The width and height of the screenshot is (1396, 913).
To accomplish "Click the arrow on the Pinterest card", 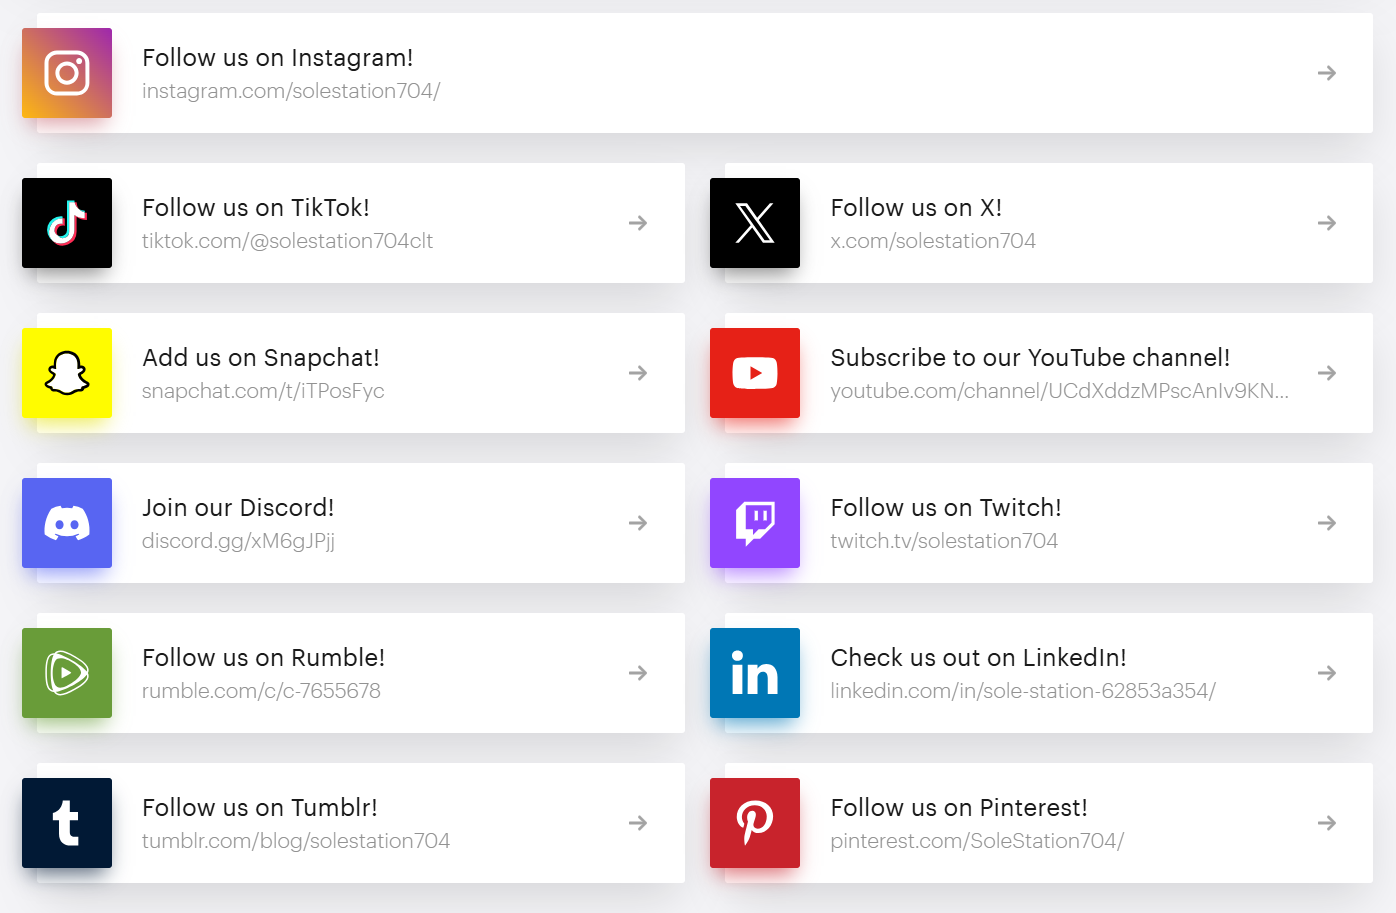I will click(1327, 823).
